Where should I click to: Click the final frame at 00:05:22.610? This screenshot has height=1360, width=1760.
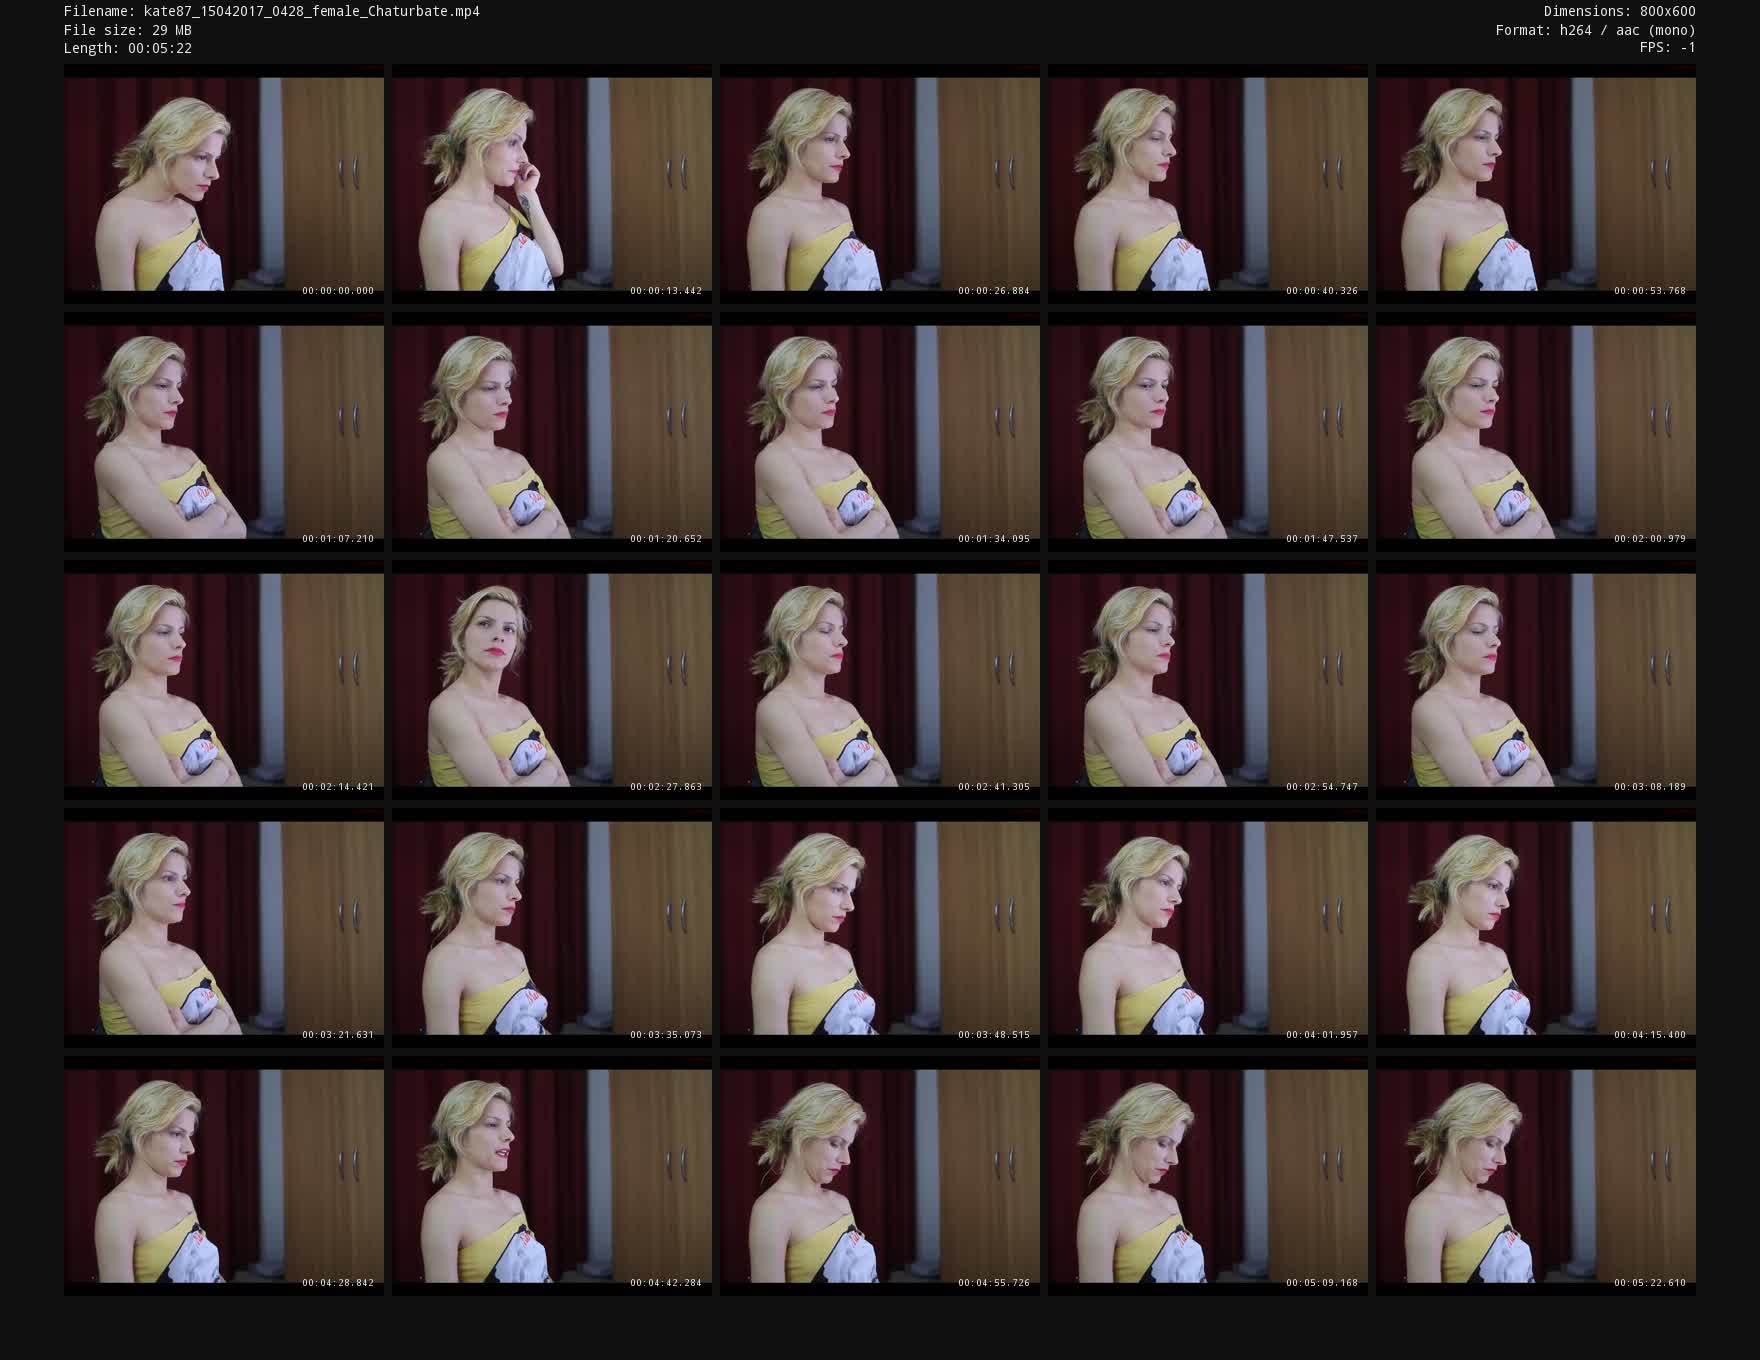pyautogui.click(x=1536, y=1176)
